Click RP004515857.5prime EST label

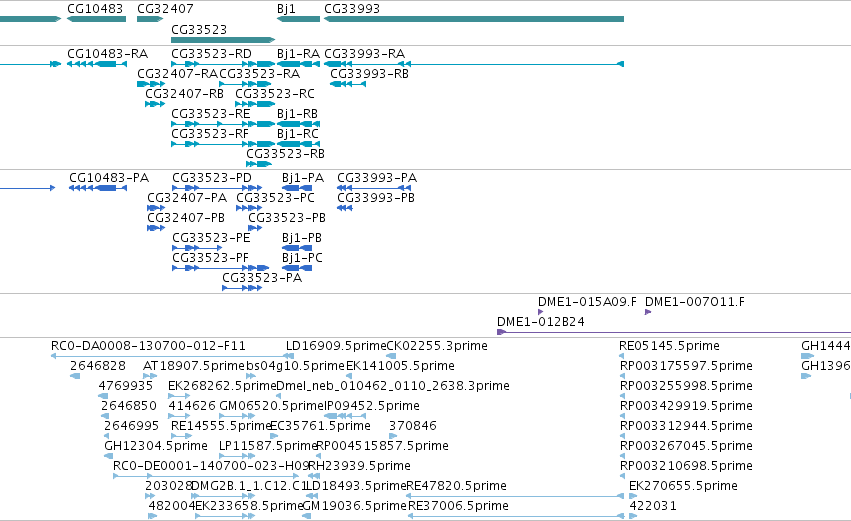pyautogui.click(x=382, y=447)
